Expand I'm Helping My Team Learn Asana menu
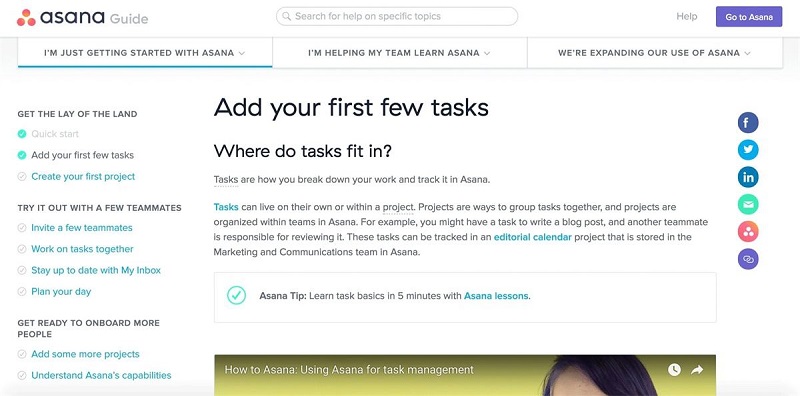800x396 pixels. point(399,53)
